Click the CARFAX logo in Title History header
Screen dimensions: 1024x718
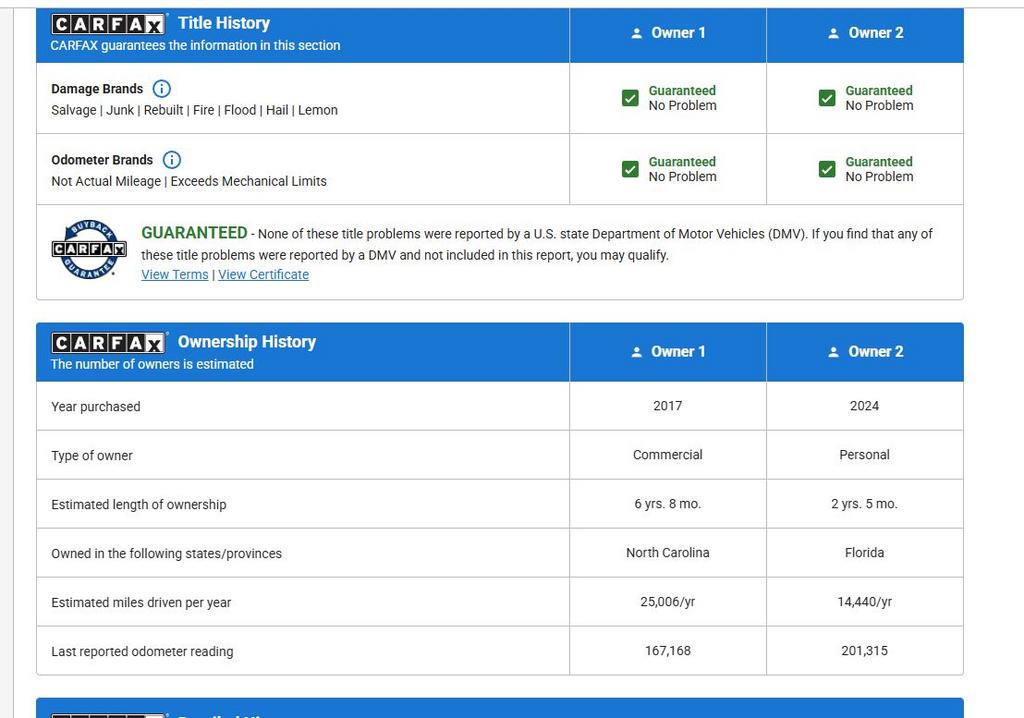[x=108, y=24]
